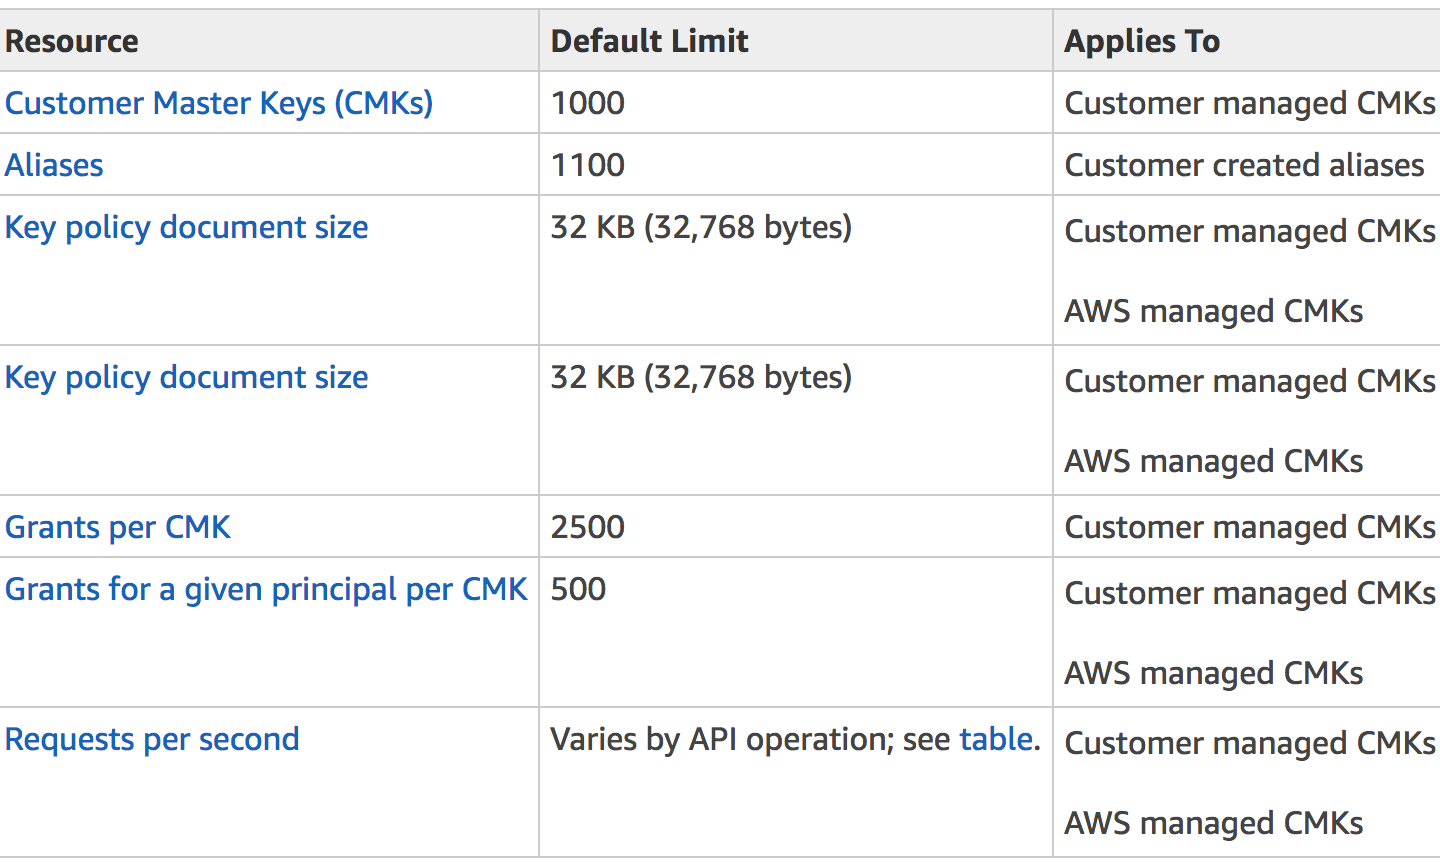Click the 2500 limit for Grants per CMK
The image size is (1440, 862).
pyautogui.click(x=588, y=527)
